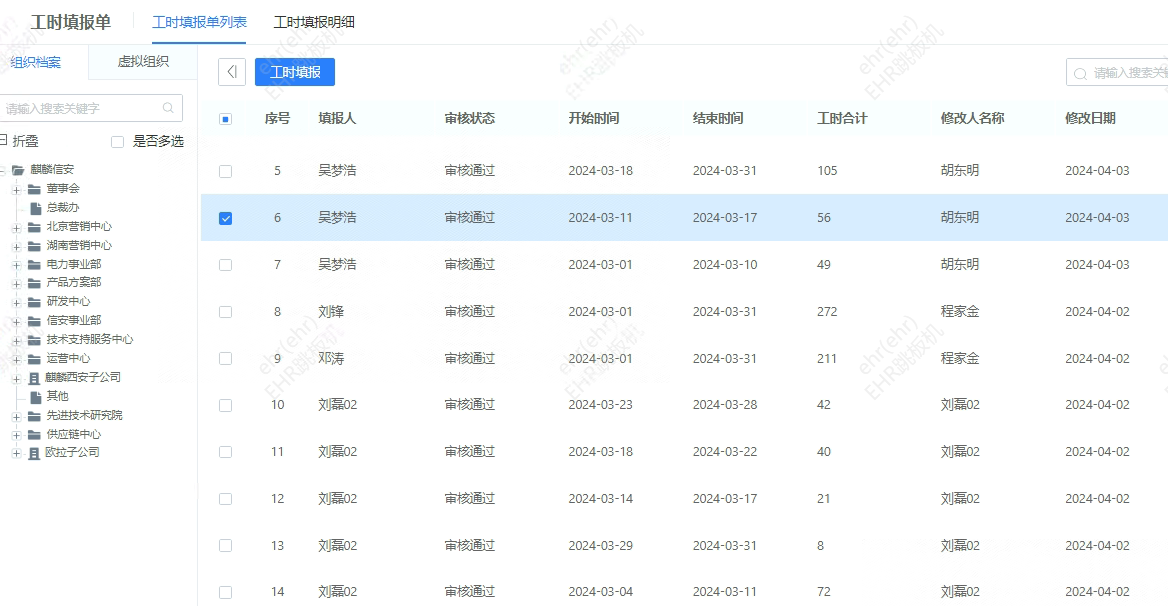Image resolution: width=1168 pixels, height=606 pixels.
Task: Click the company icon beside 麒麟西安子公司
Action: 32,377
